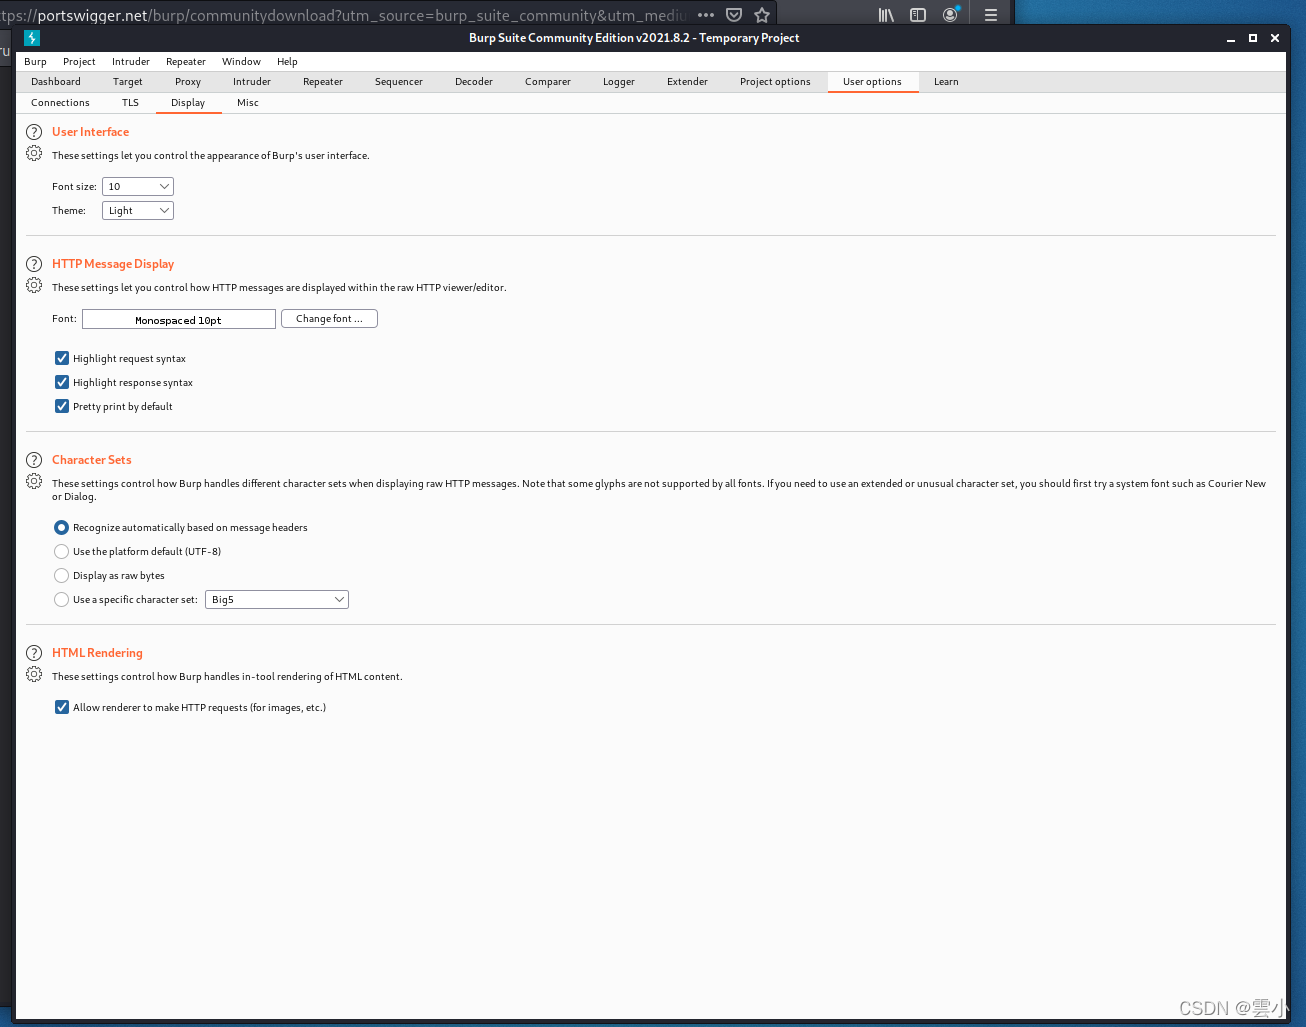Image resolution: width=1306 pixels, height=1027 pixels.
Task: Open the Big5 character set dropdown
Action: (277, 600)
